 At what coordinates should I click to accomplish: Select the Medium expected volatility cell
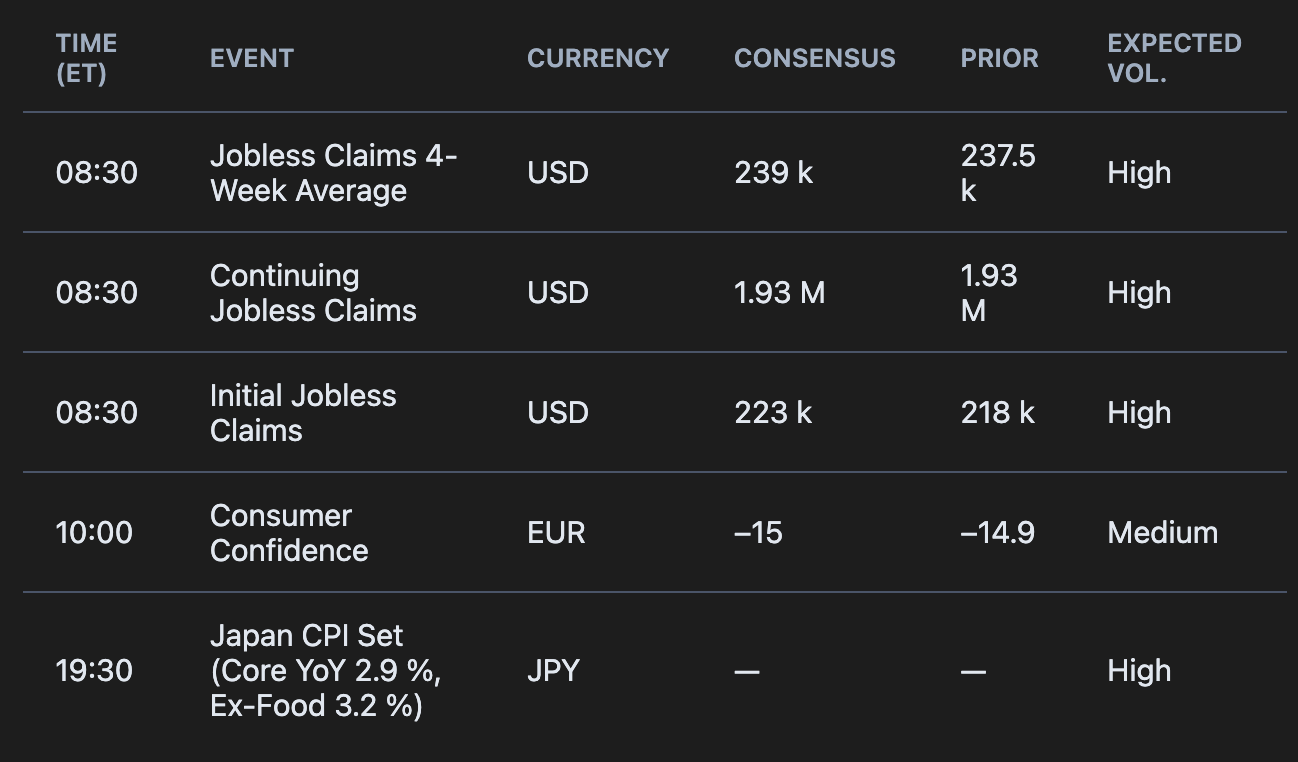point(1162,533)
